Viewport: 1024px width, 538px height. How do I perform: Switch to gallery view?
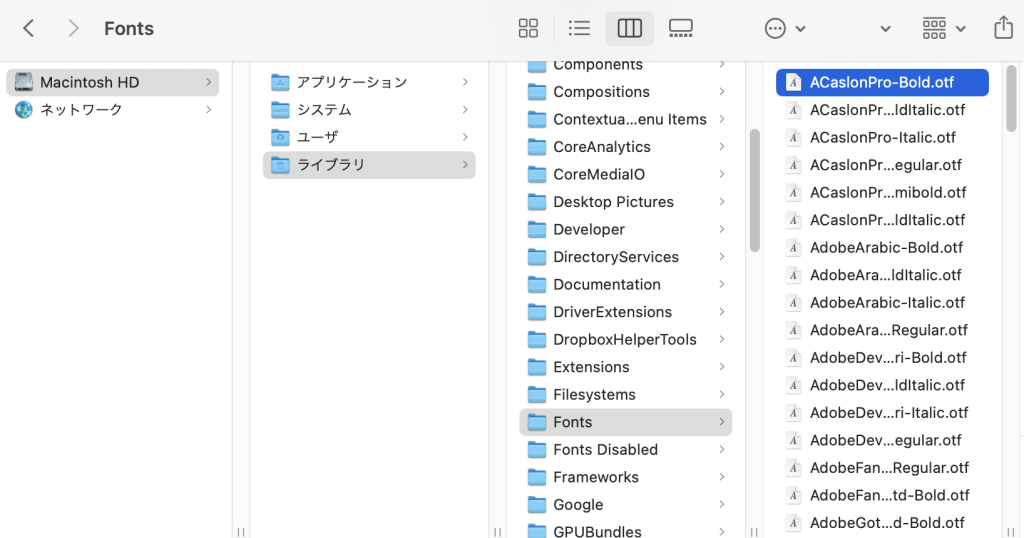coord(680,28)
